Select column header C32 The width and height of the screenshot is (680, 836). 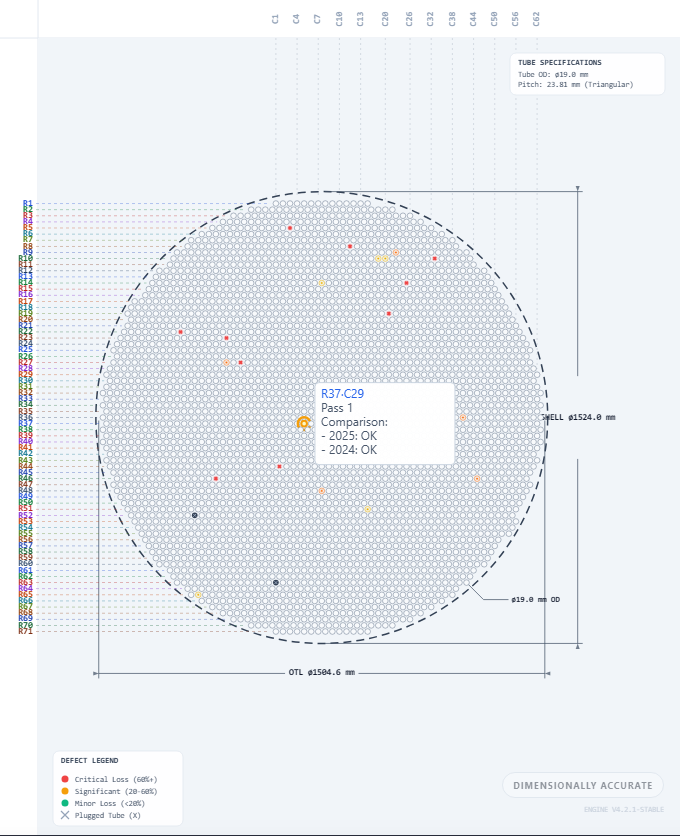click(x=430, y=19)
